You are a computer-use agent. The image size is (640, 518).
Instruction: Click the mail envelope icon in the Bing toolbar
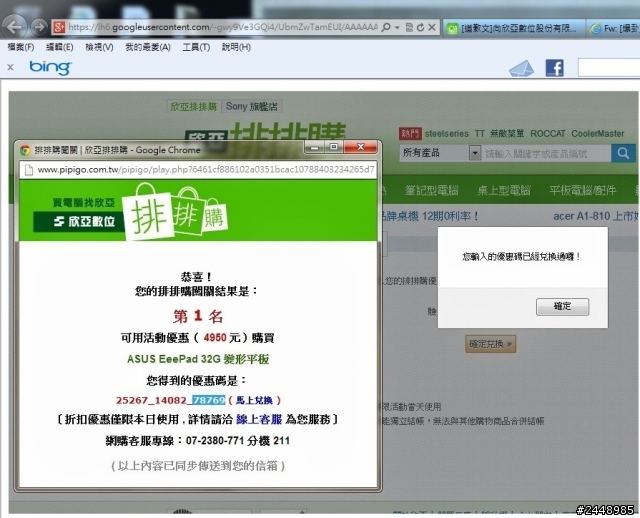pyautogui.click(x=522, y=68)
